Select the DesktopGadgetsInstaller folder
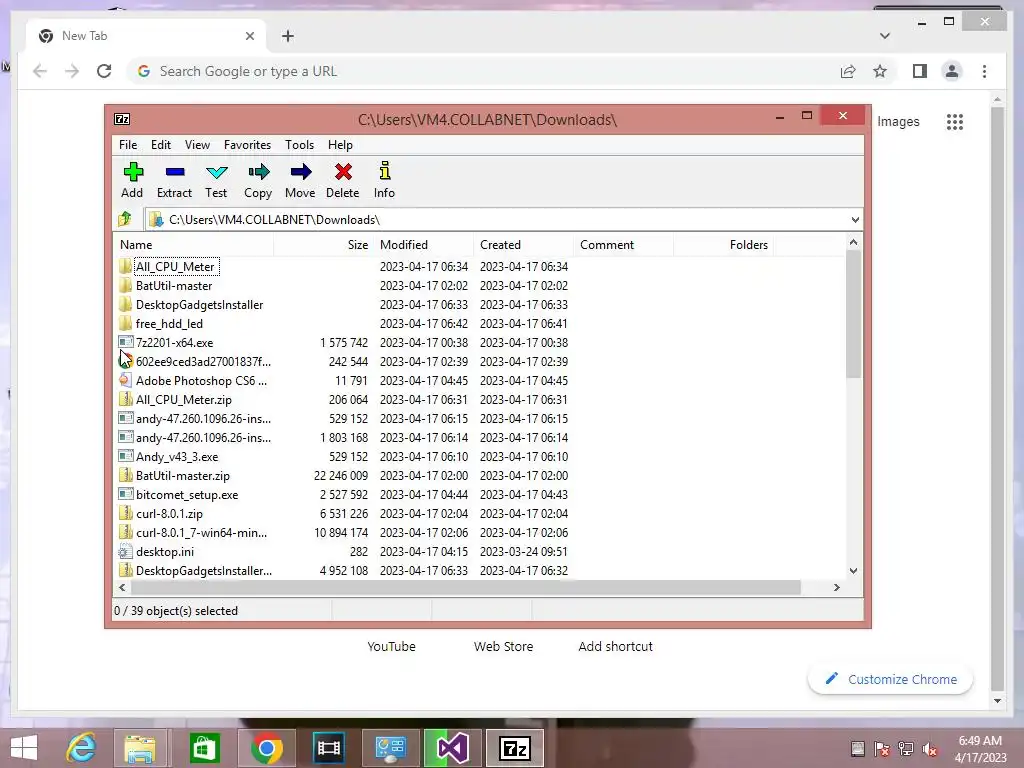1024x768 pixels. (199, 304)
